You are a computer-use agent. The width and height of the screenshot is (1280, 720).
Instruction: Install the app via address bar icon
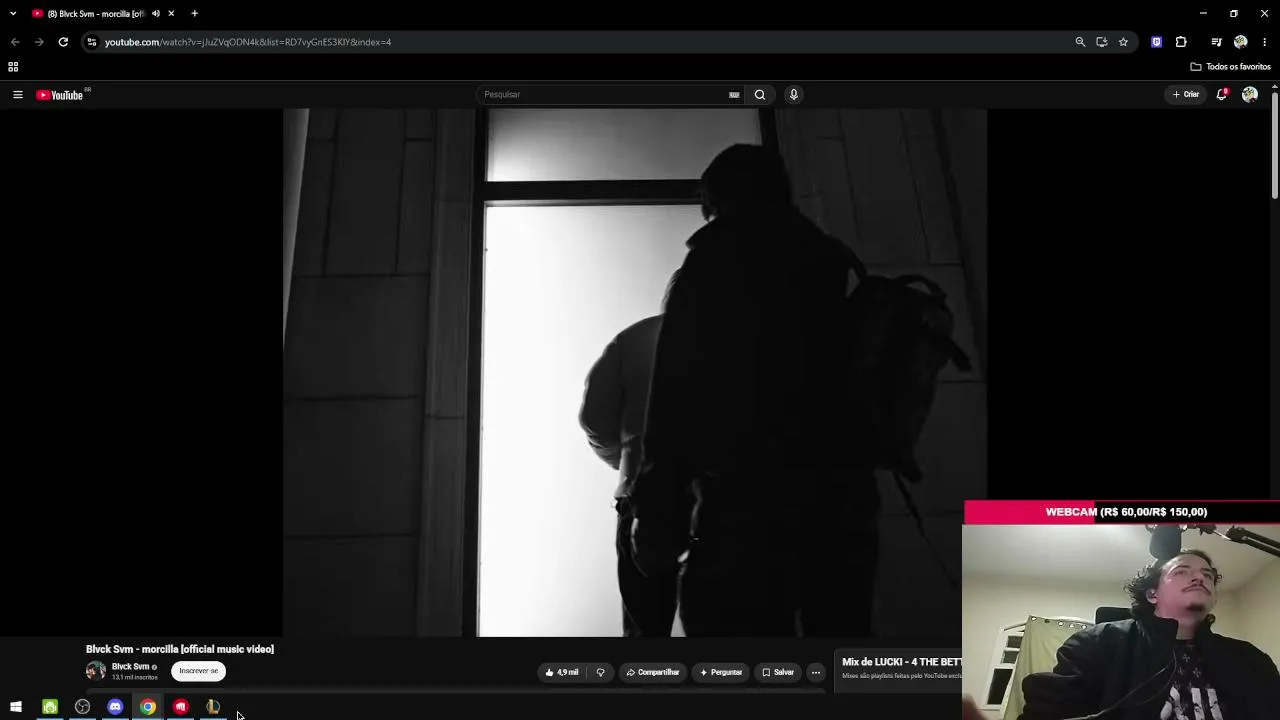(1102, 42)
